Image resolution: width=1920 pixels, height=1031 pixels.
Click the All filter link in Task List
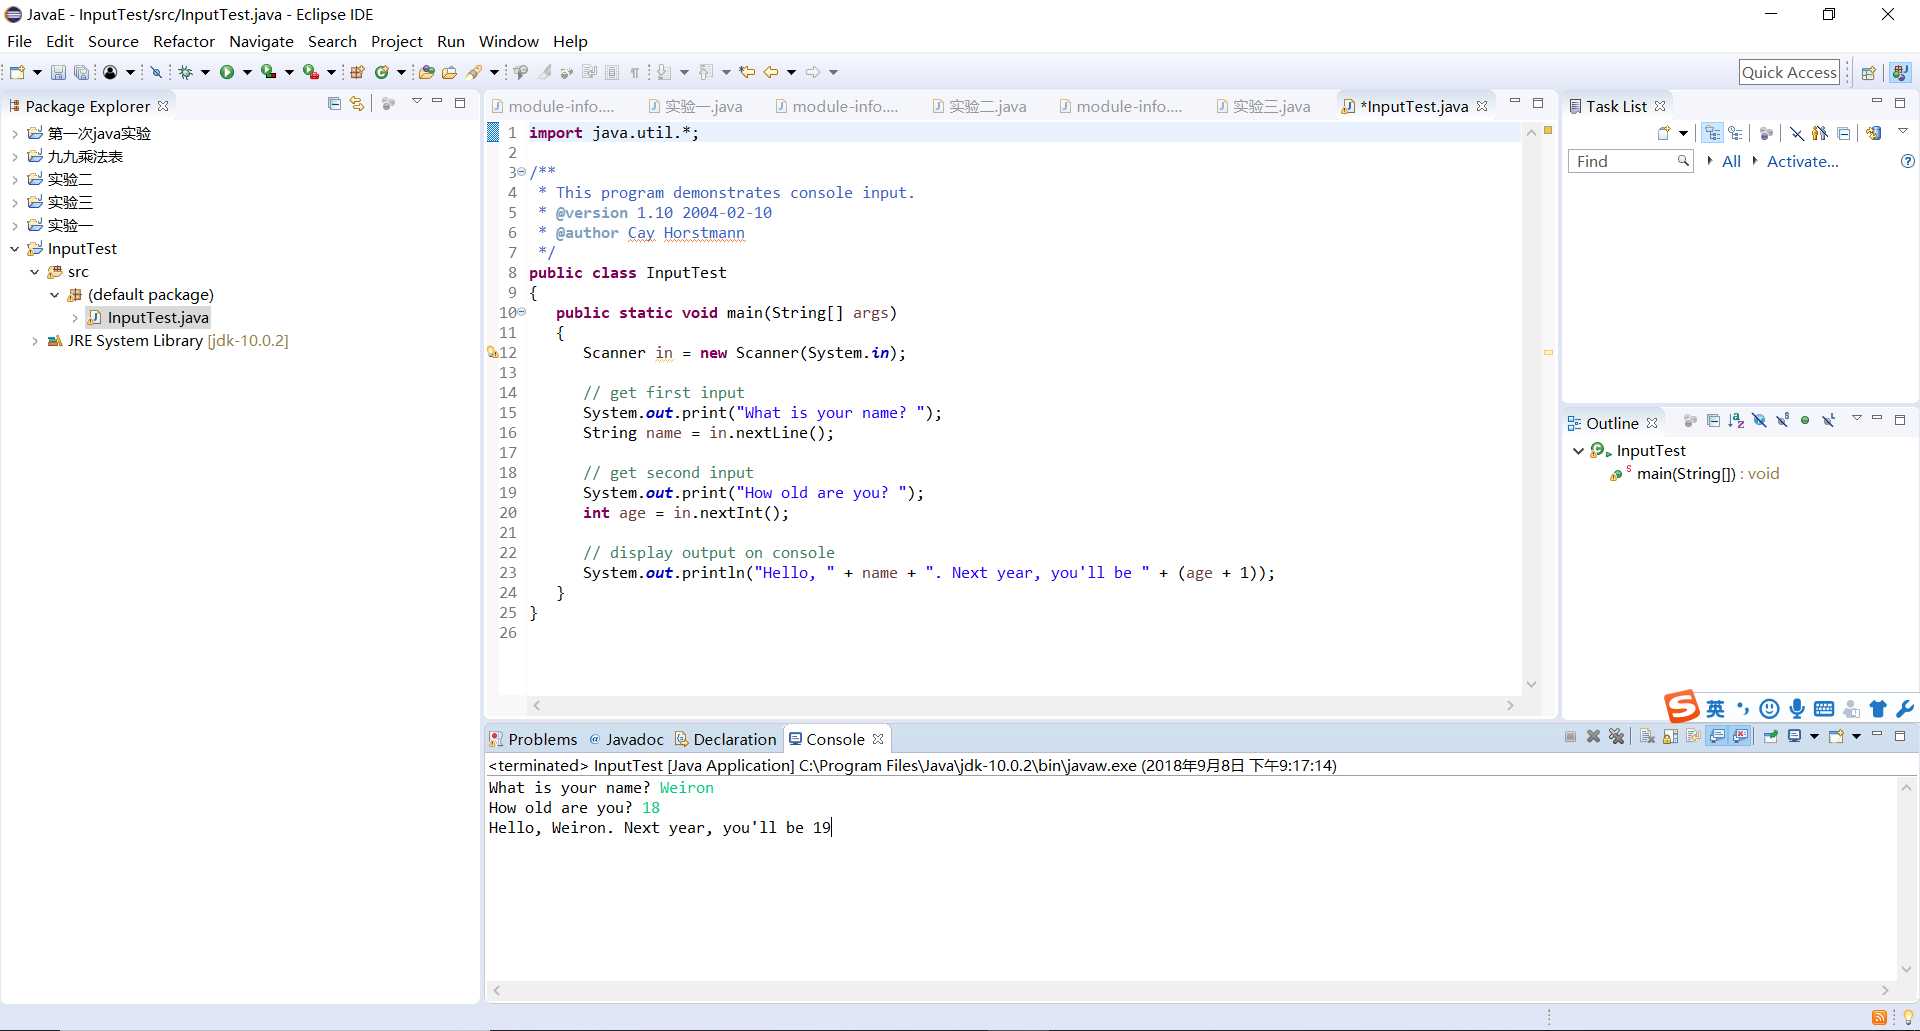click(x=1731, y=161)
